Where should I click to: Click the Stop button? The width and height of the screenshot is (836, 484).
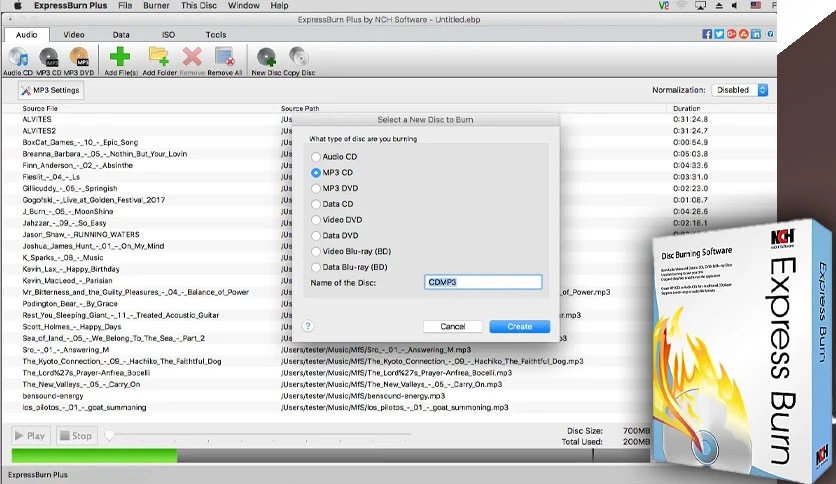[x=77, y=435]
